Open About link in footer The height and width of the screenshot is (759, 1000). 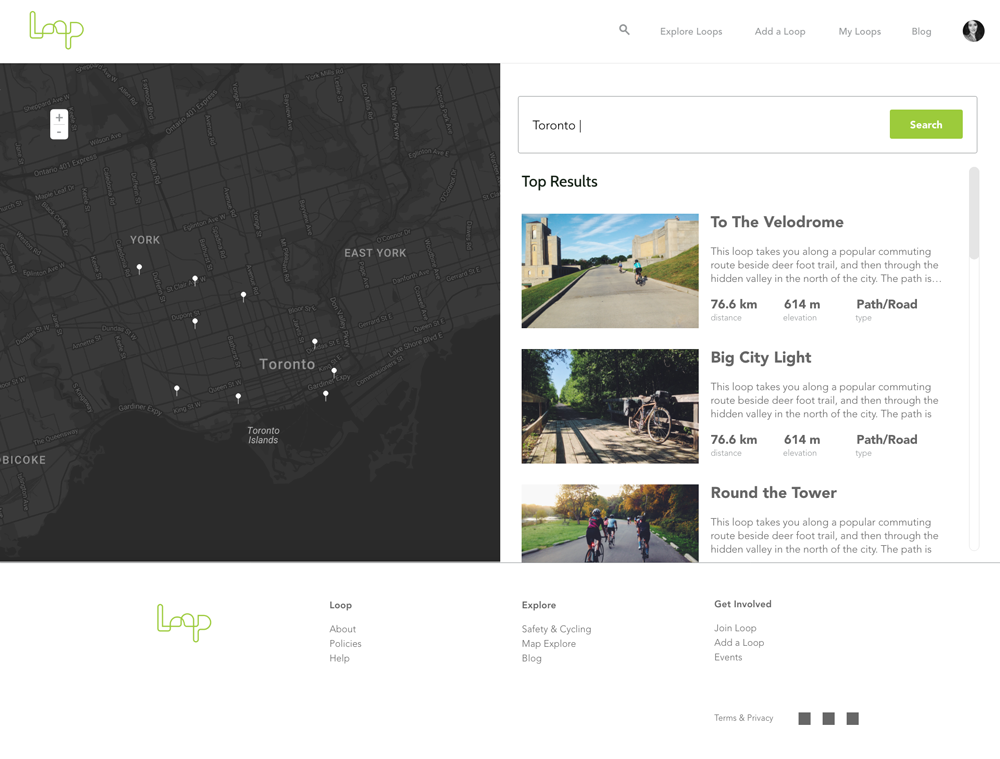[x=342, y=629]
